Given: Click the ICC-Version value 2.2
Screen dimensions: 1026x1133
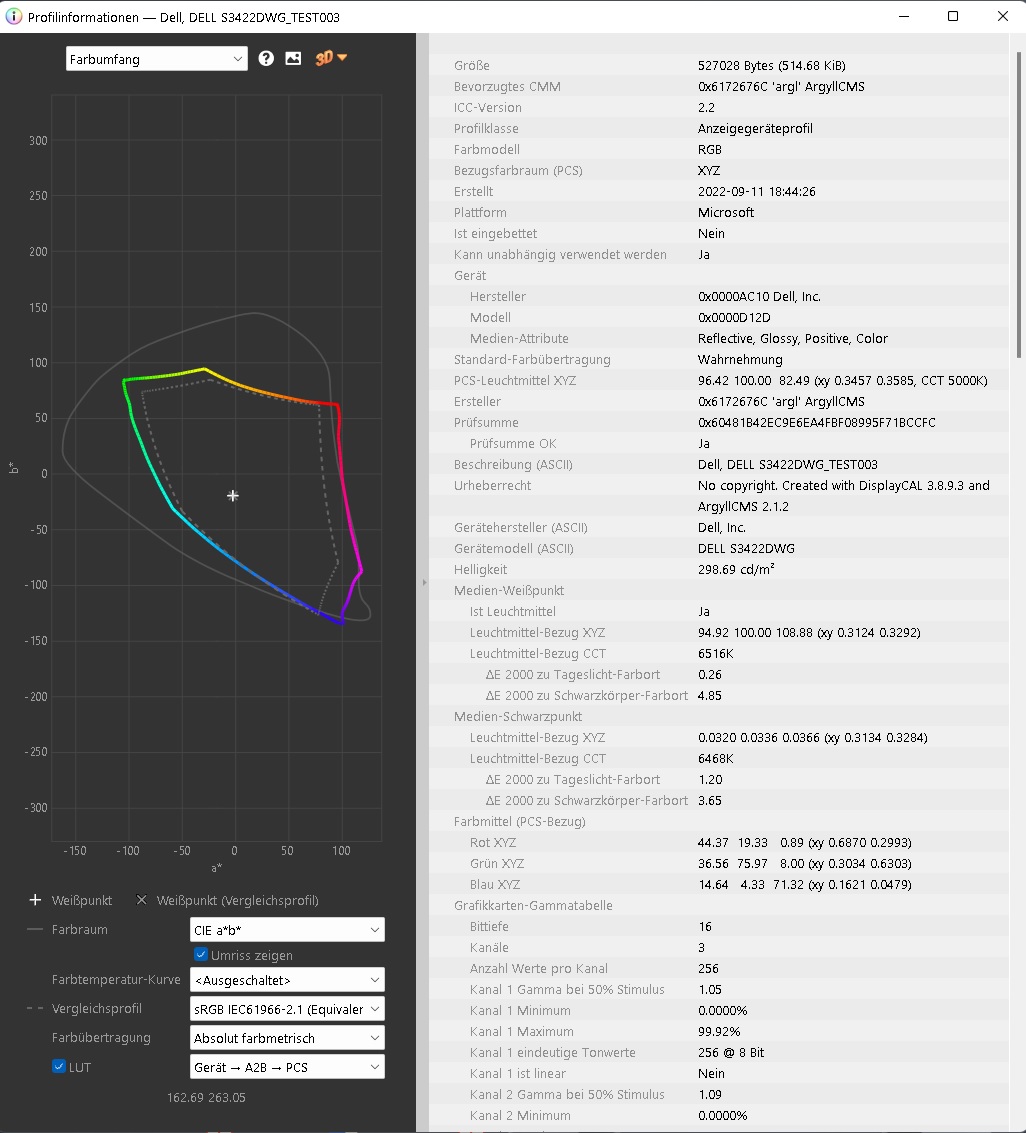Looking at the screenshot, I should pos(706,108).
